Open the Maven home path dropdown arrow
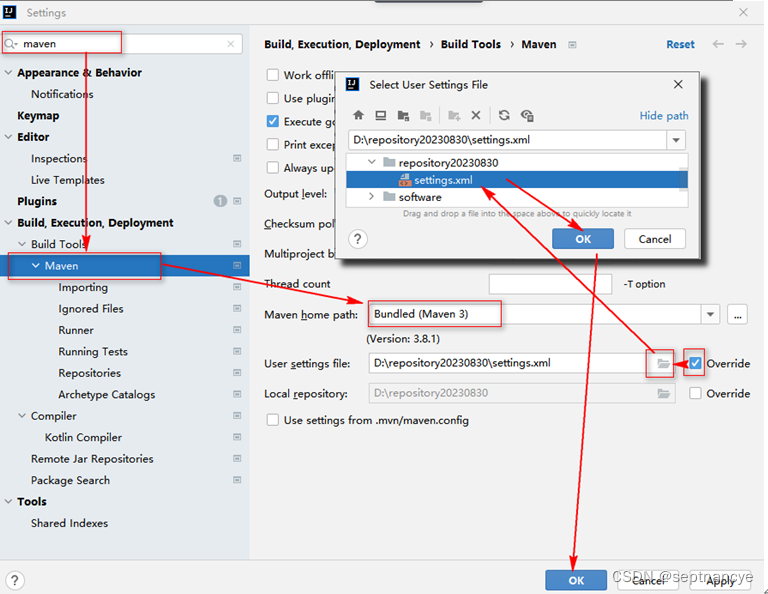 [x=710, y=314]
